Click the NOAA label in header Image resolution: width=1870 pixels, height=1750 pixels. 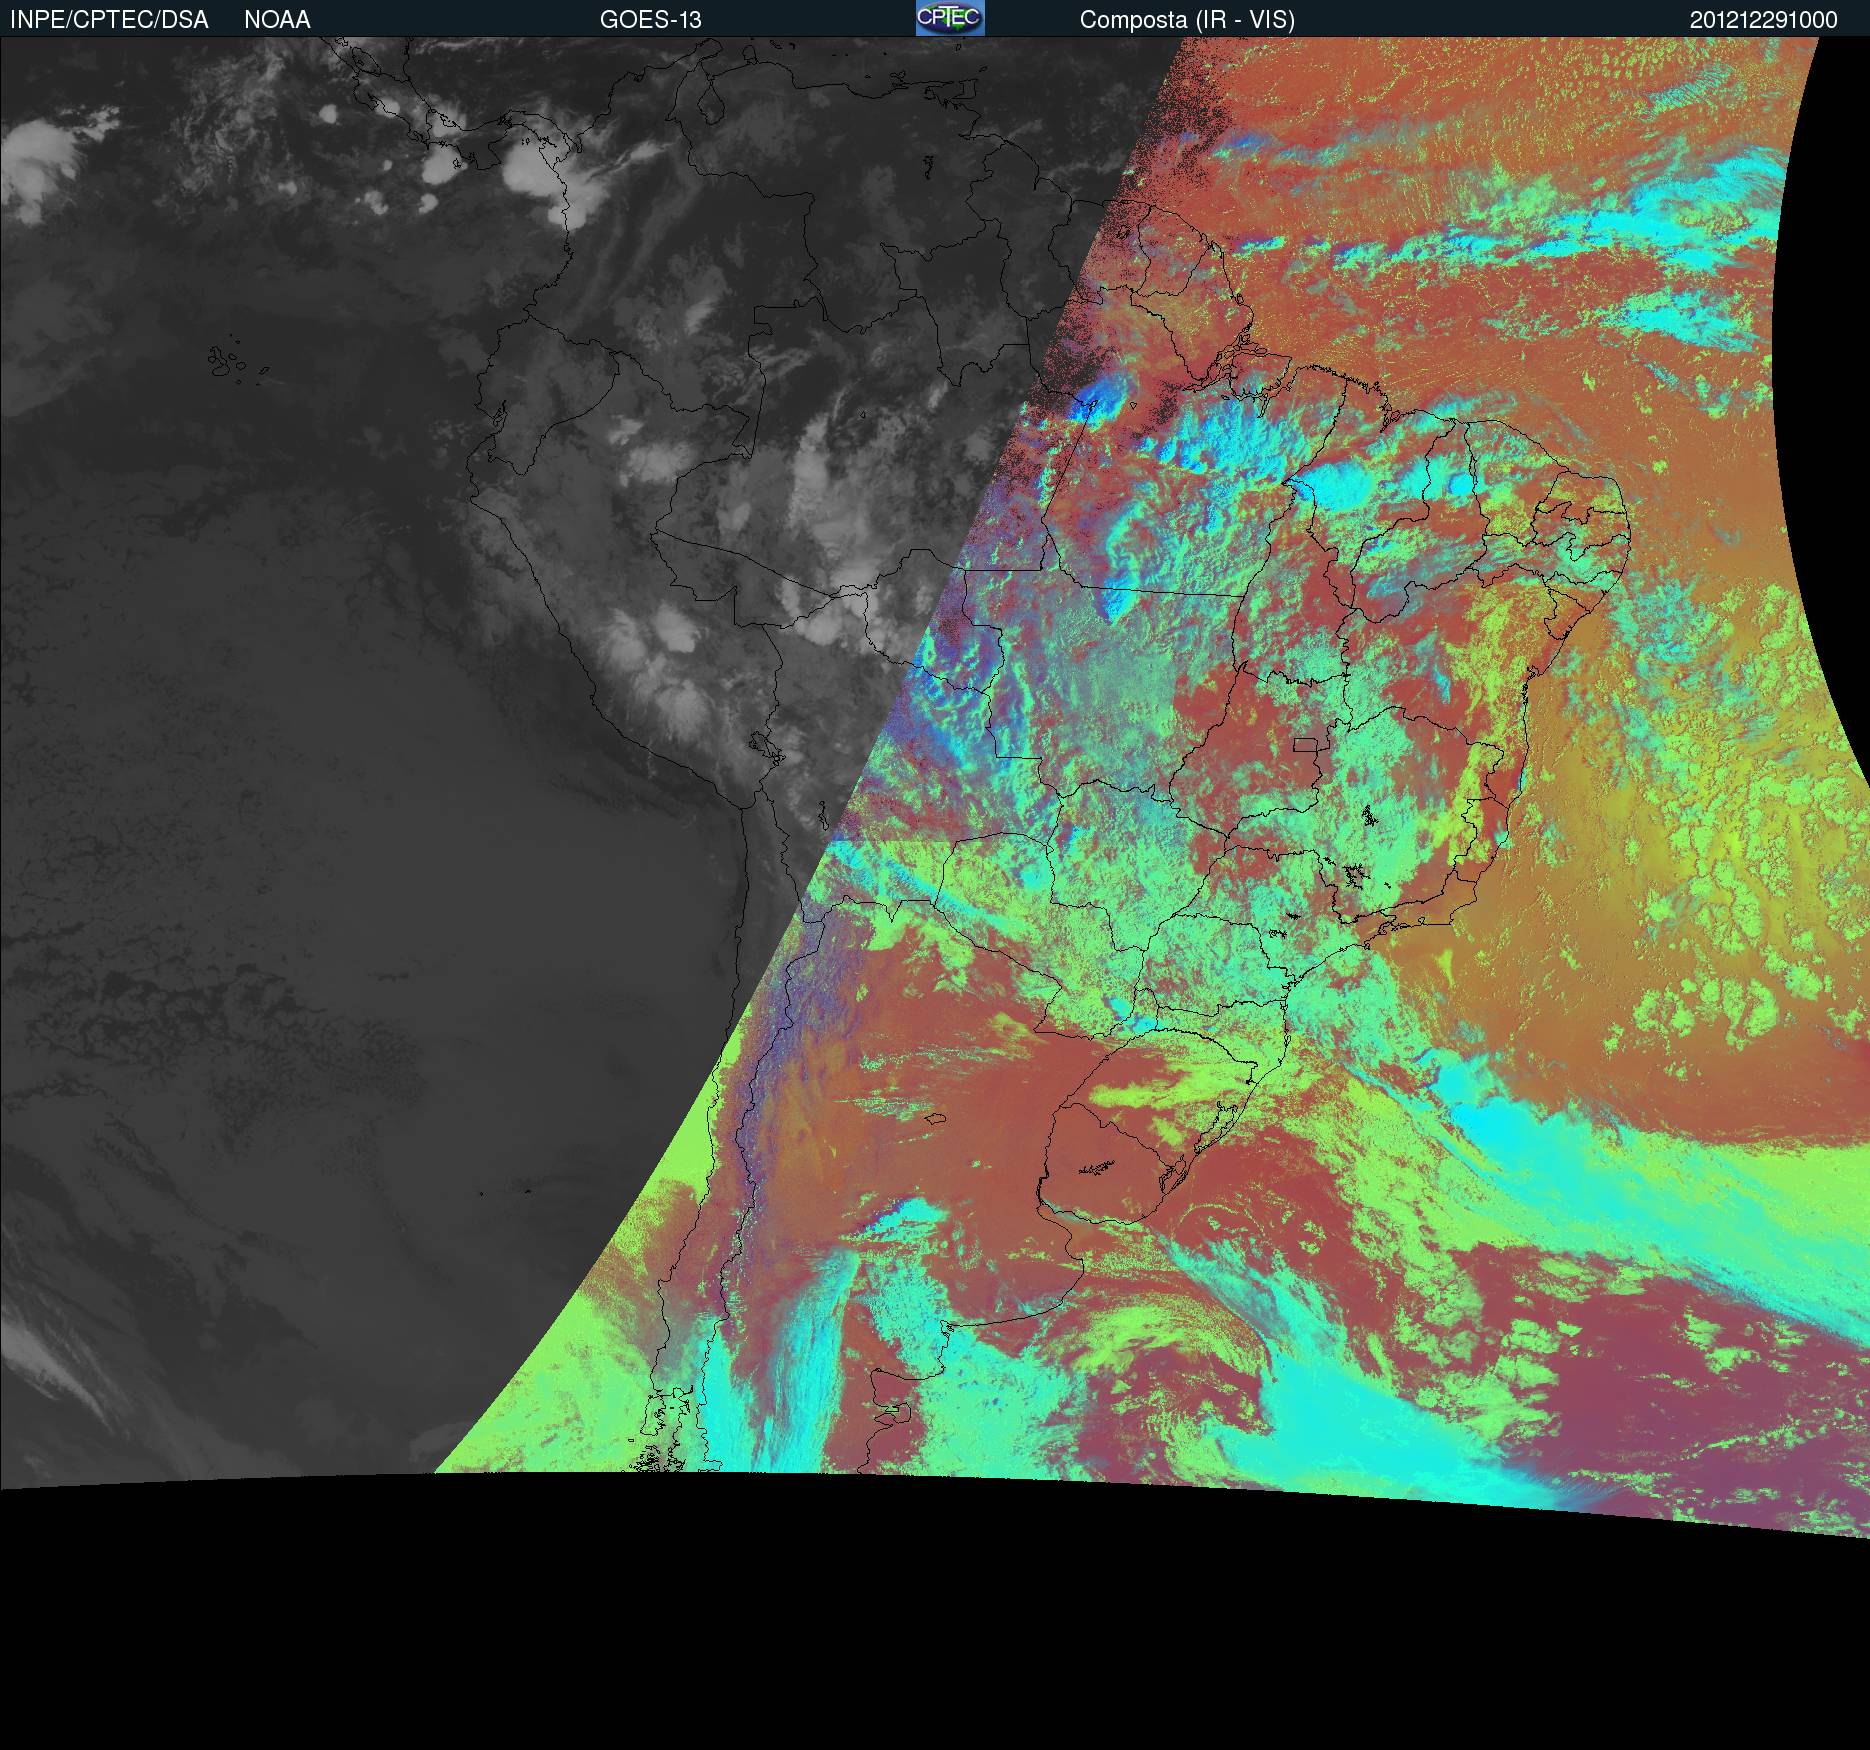point(277,20)
